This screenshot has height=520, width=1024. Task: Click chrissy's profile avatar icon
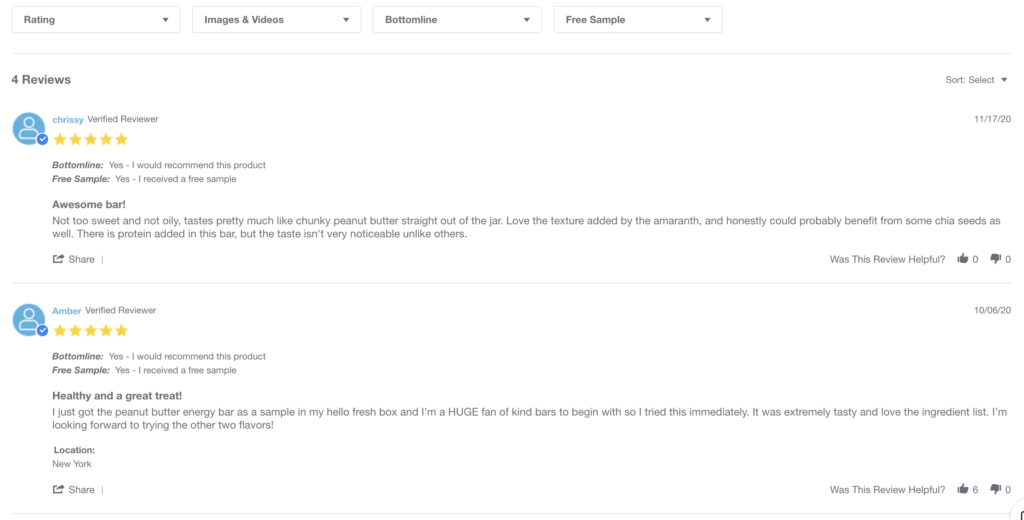click(x=29, y=129)
